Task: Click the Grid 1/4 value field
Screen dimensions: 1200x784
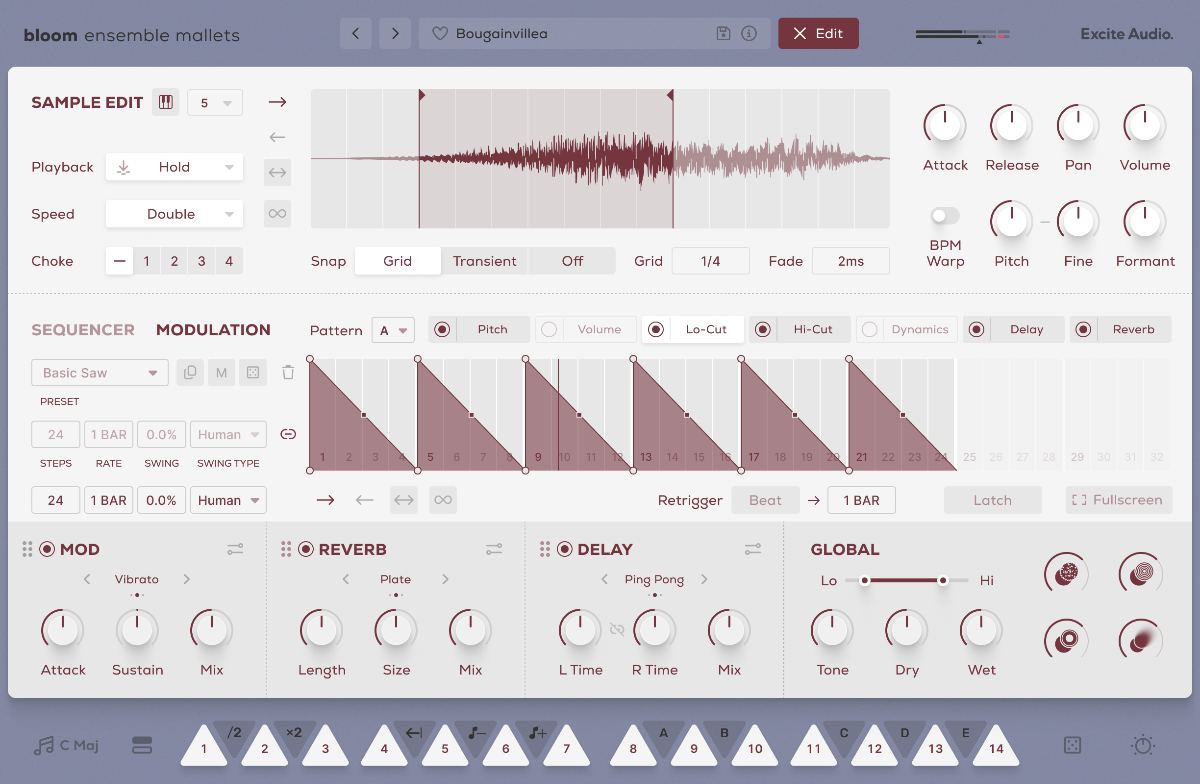Action: (711, 261)
